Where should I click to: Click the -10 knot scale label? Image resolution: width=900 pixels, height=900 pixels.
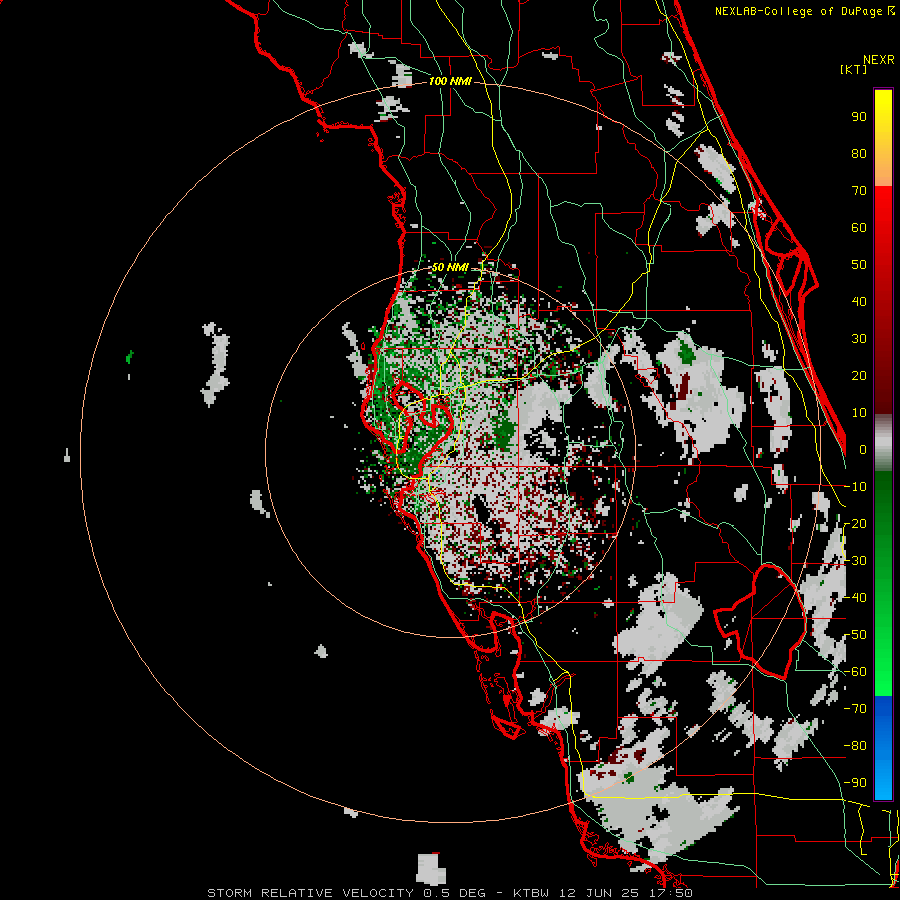(855, 487)
